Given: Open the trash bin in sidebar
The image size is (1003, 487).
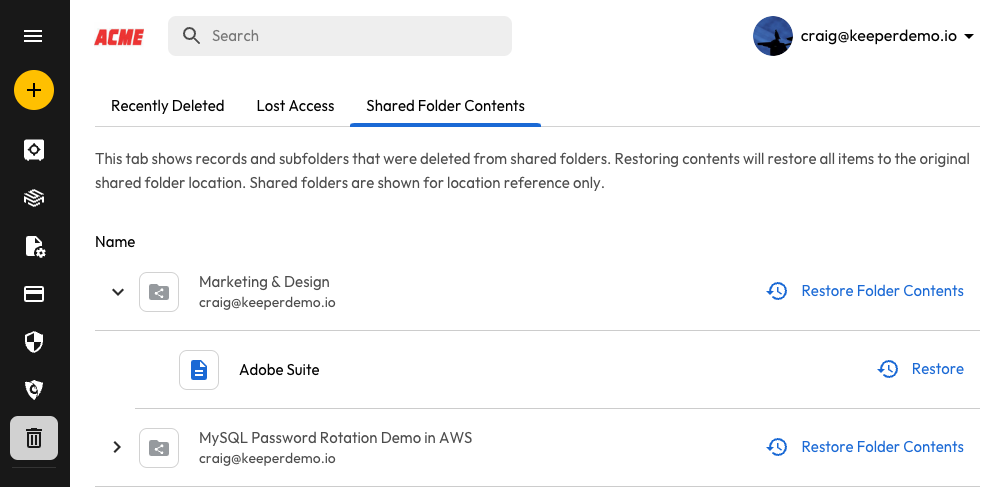Looking at the screenshot, I should click(x=33, y=438).
